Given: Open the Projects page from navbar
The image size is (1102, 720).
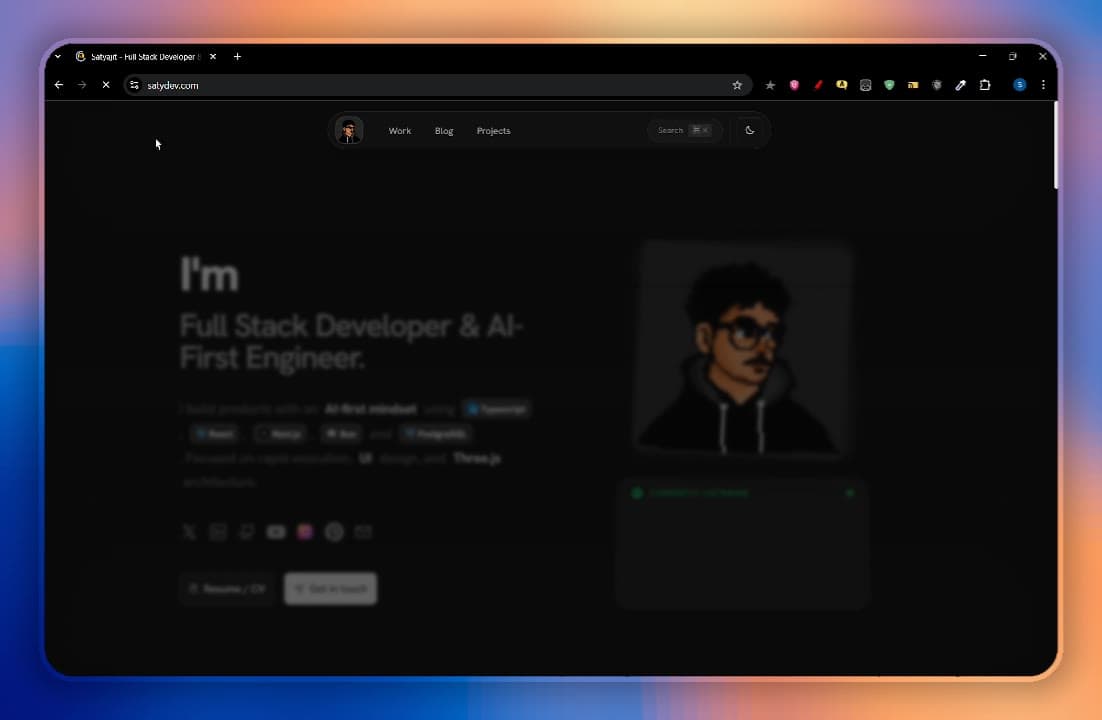Looking at the screenshot, I should [x=493, y=131].
